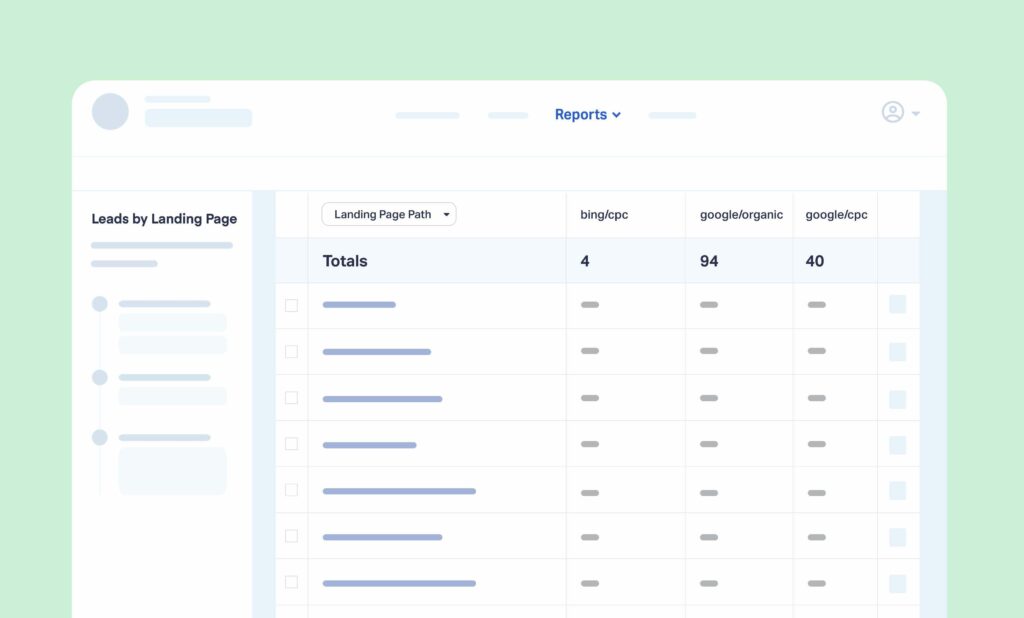Click the second row's action square icon

[897, 352]
